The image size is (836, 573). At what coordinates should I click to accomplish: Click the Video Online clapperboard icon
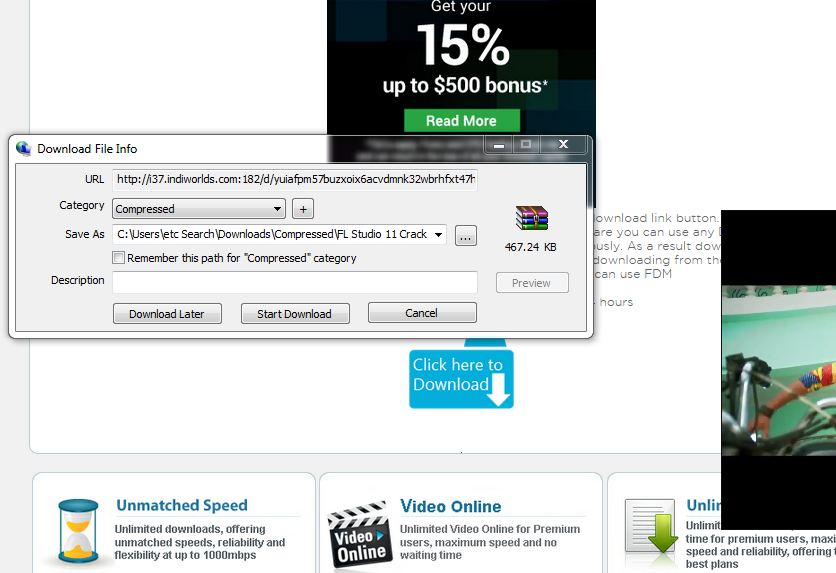click(359, 536)
